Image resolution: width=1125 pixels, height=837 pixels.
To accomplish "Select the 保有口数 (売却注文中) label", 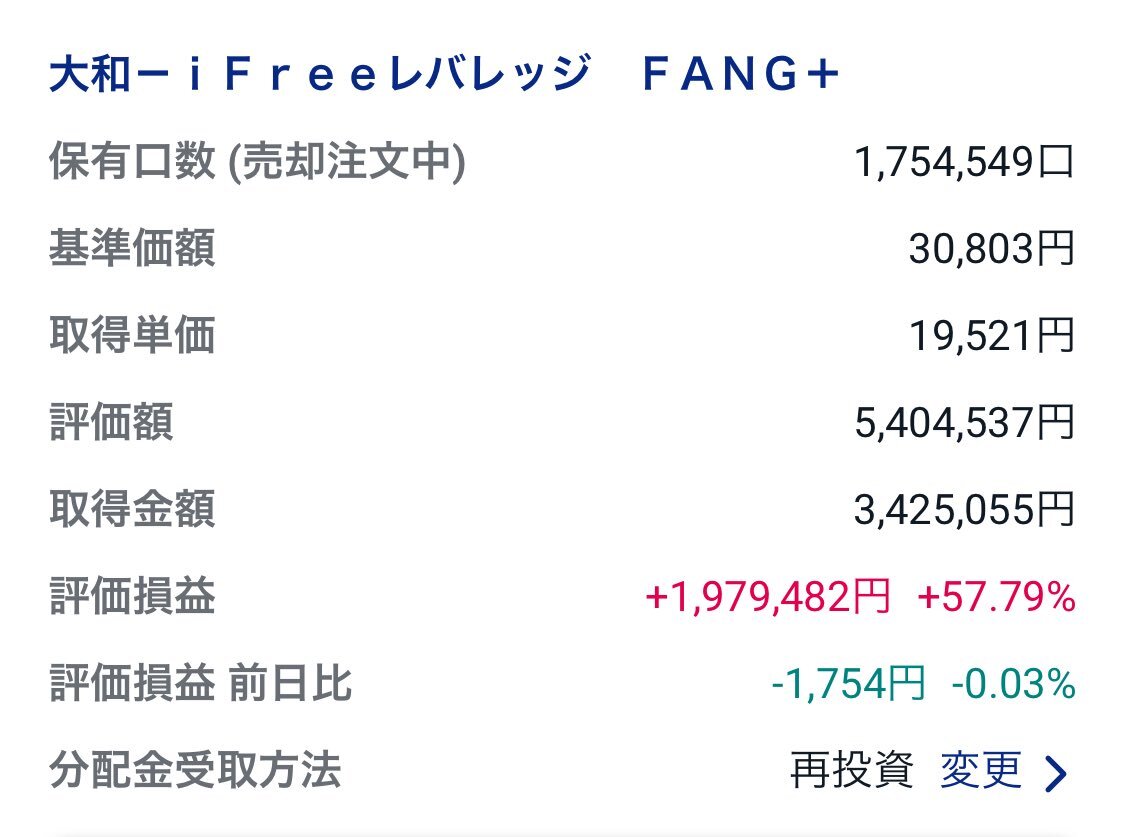I will (257, 161).
